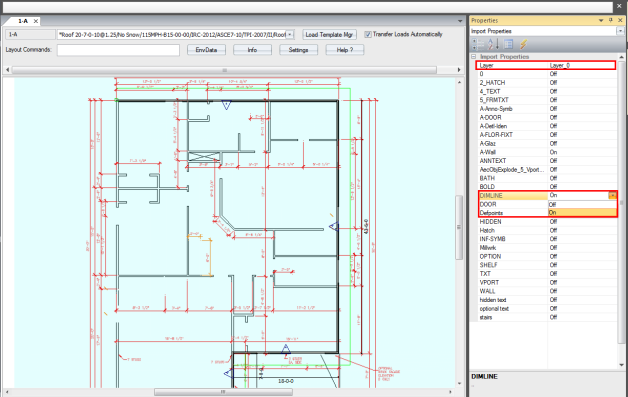Sort properties alphabetically with A-Z icon
The height and width of the screenshot is (397, 628).
click(493, 44)
